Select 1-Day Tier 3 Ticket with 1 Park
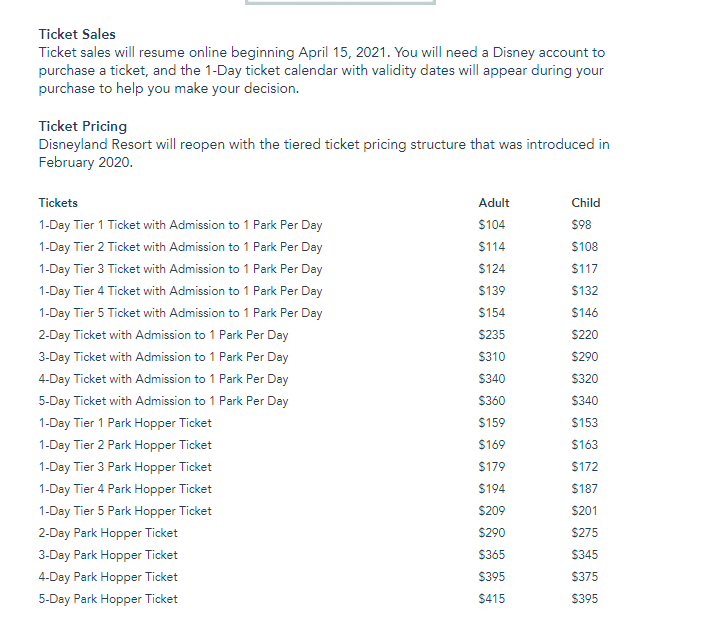The height and width of the screenshot is (623, 724). point(180,269)
